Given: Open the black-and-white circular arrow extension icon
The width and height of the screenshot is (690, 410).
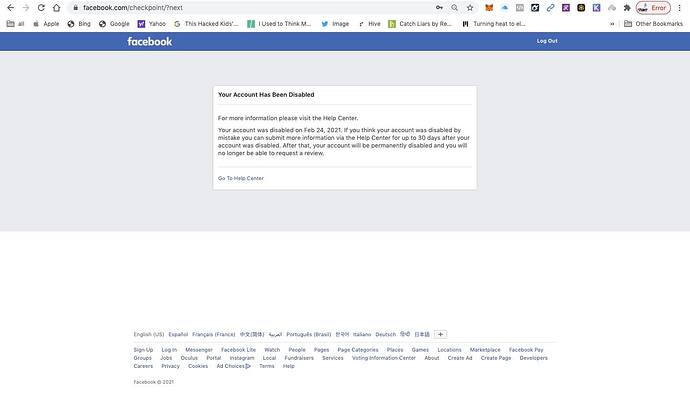Looking at the screenshot, I should [535, 8].
